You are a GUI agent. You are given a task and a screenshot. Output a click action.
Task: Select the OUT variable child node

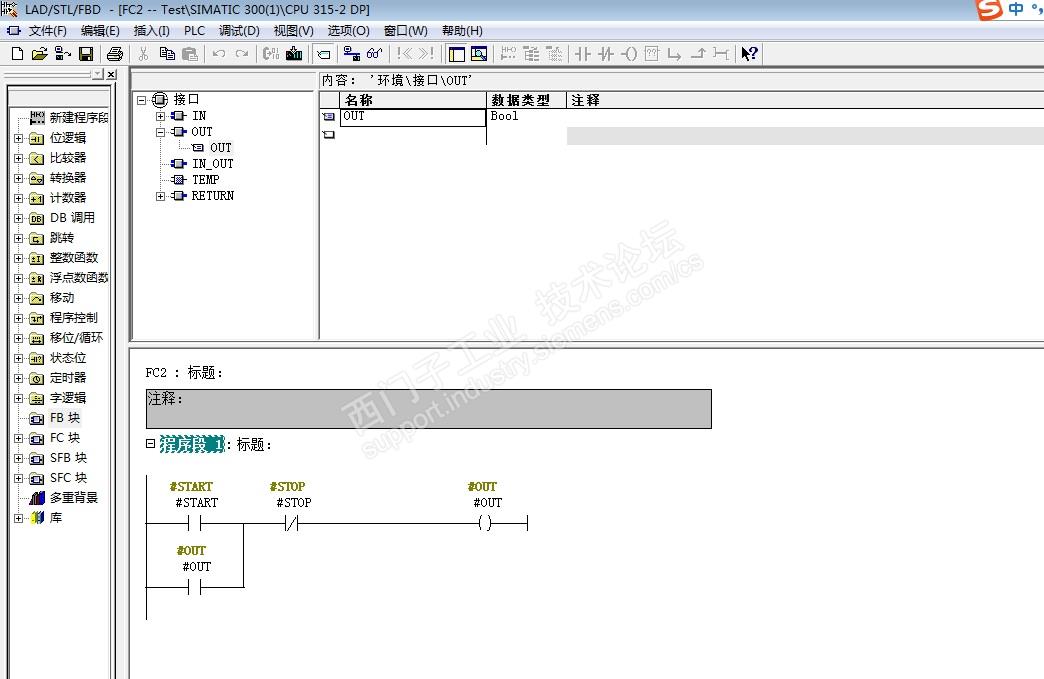(x=220, y=148)
